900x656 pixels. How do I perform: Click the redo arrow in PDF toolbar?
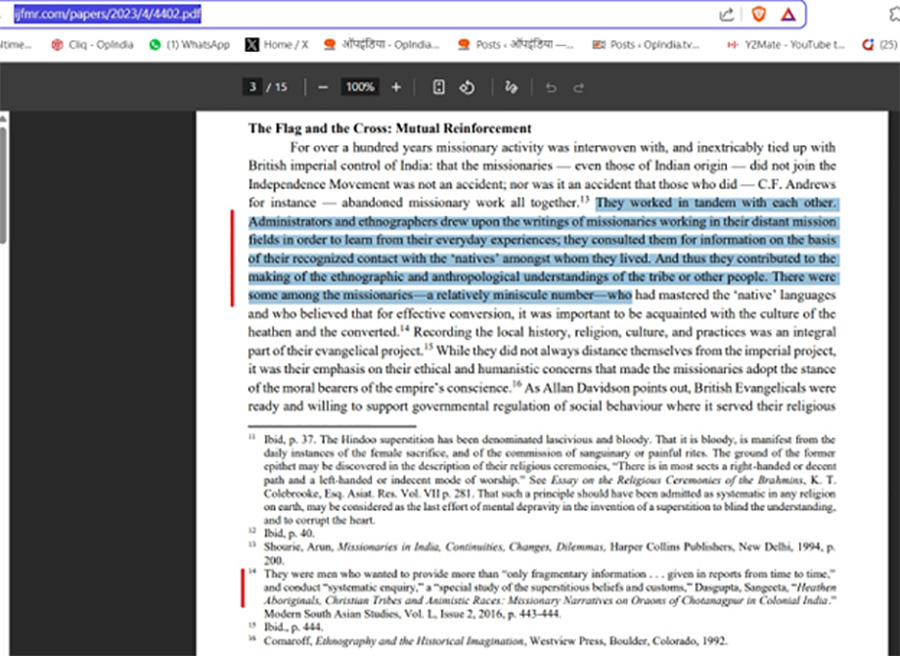578,88
